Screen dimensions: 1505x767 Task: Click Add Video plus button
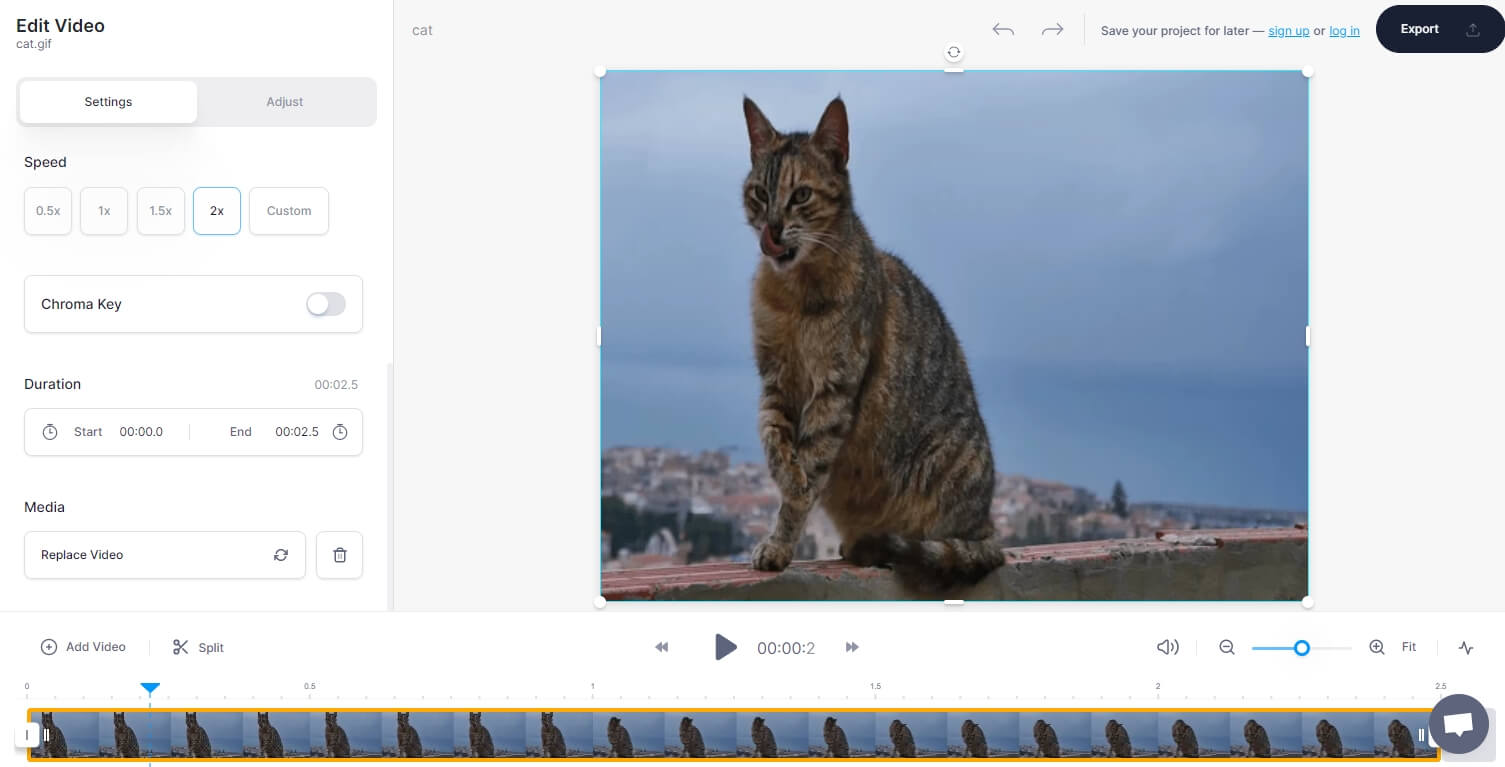click(83, 647)
